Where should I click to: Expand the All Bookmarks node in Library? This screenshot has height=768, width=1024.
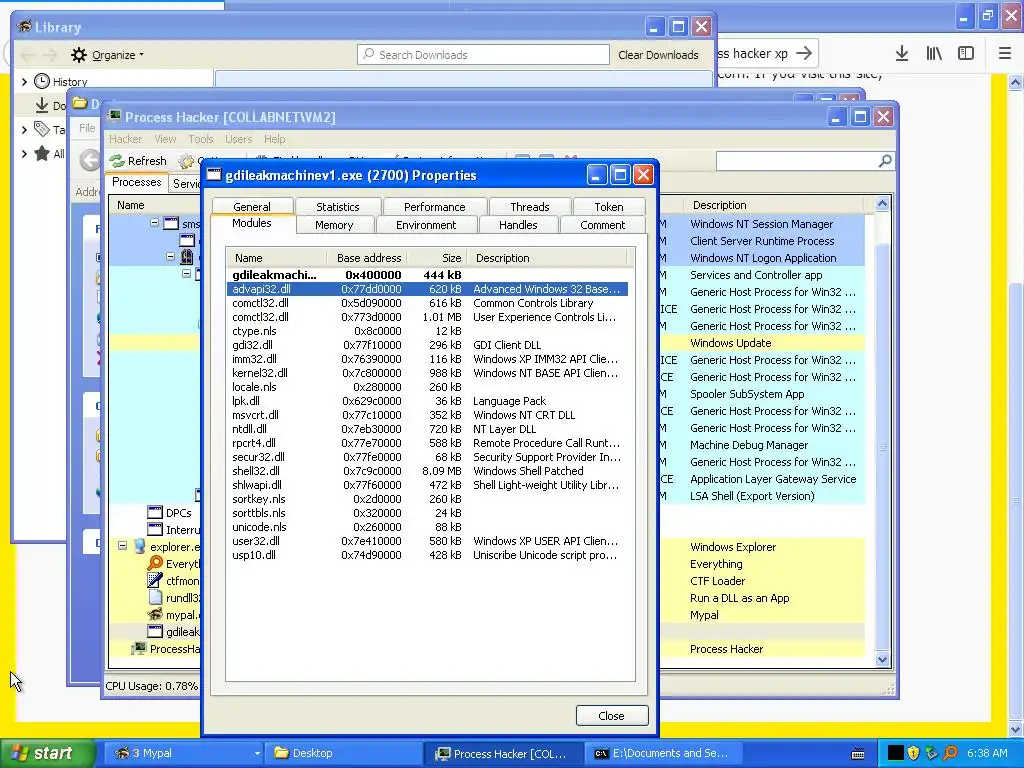click(24, 153)
